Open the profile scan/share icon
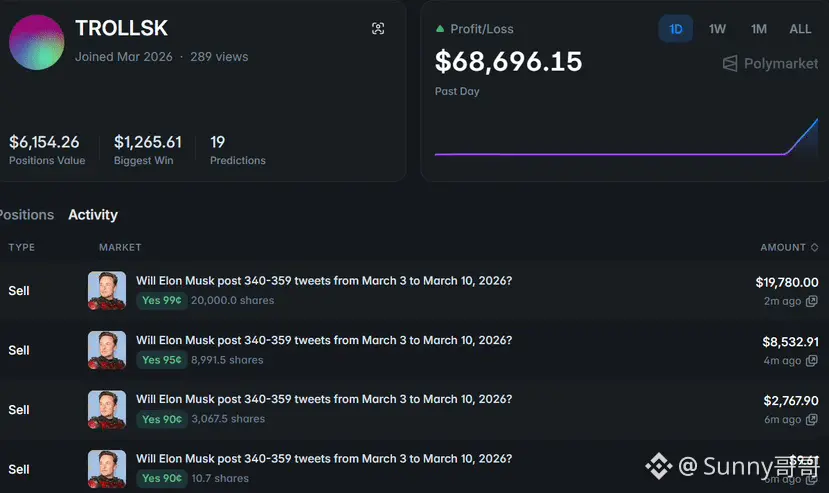This screenshot has width=829, height=493. [x=378, y=29]
